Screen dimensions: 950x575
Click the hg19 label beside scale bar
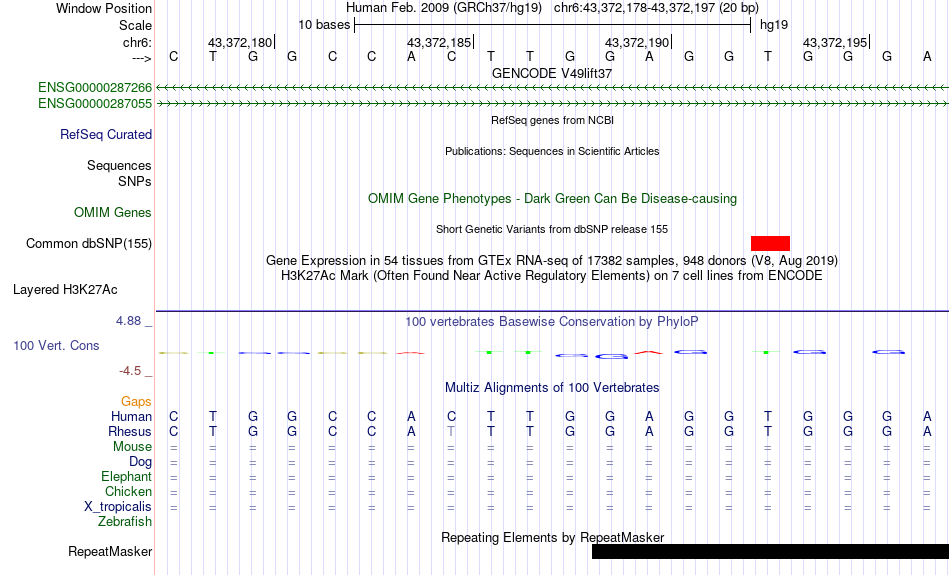pos(774,25)
